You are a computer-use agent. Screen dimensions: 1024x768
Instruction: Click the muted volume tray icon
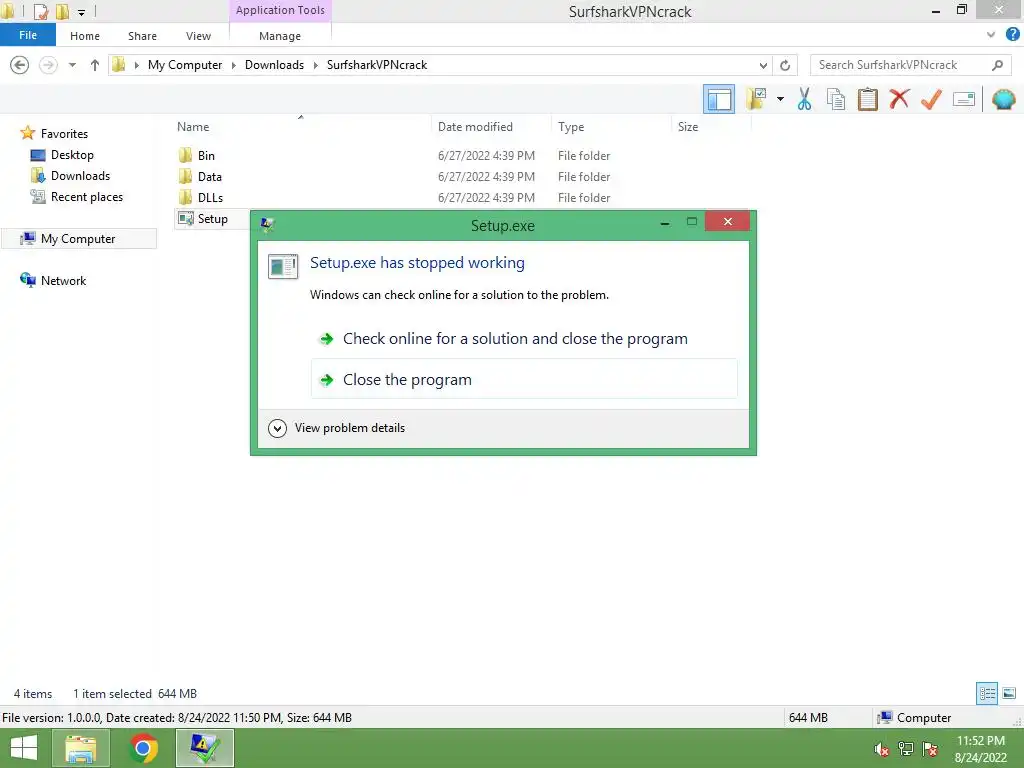tap(881, 749)
